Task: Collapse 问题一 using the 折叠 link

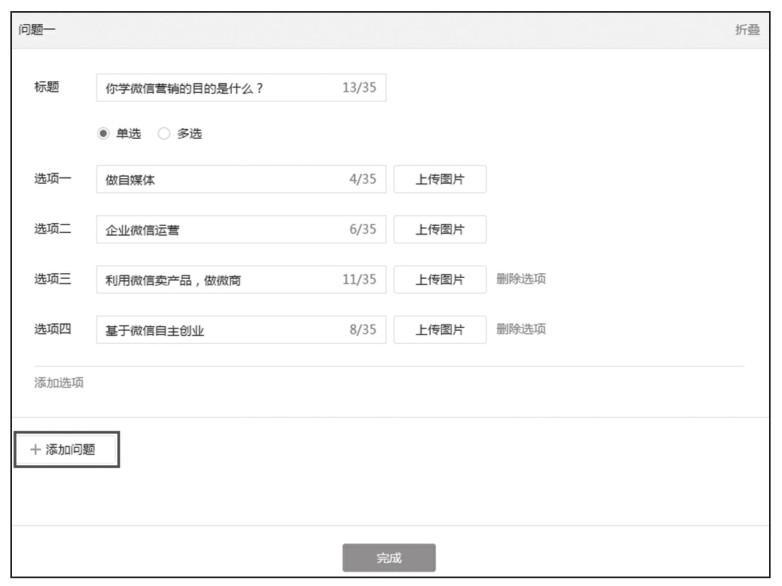Action: coord(747,30)
